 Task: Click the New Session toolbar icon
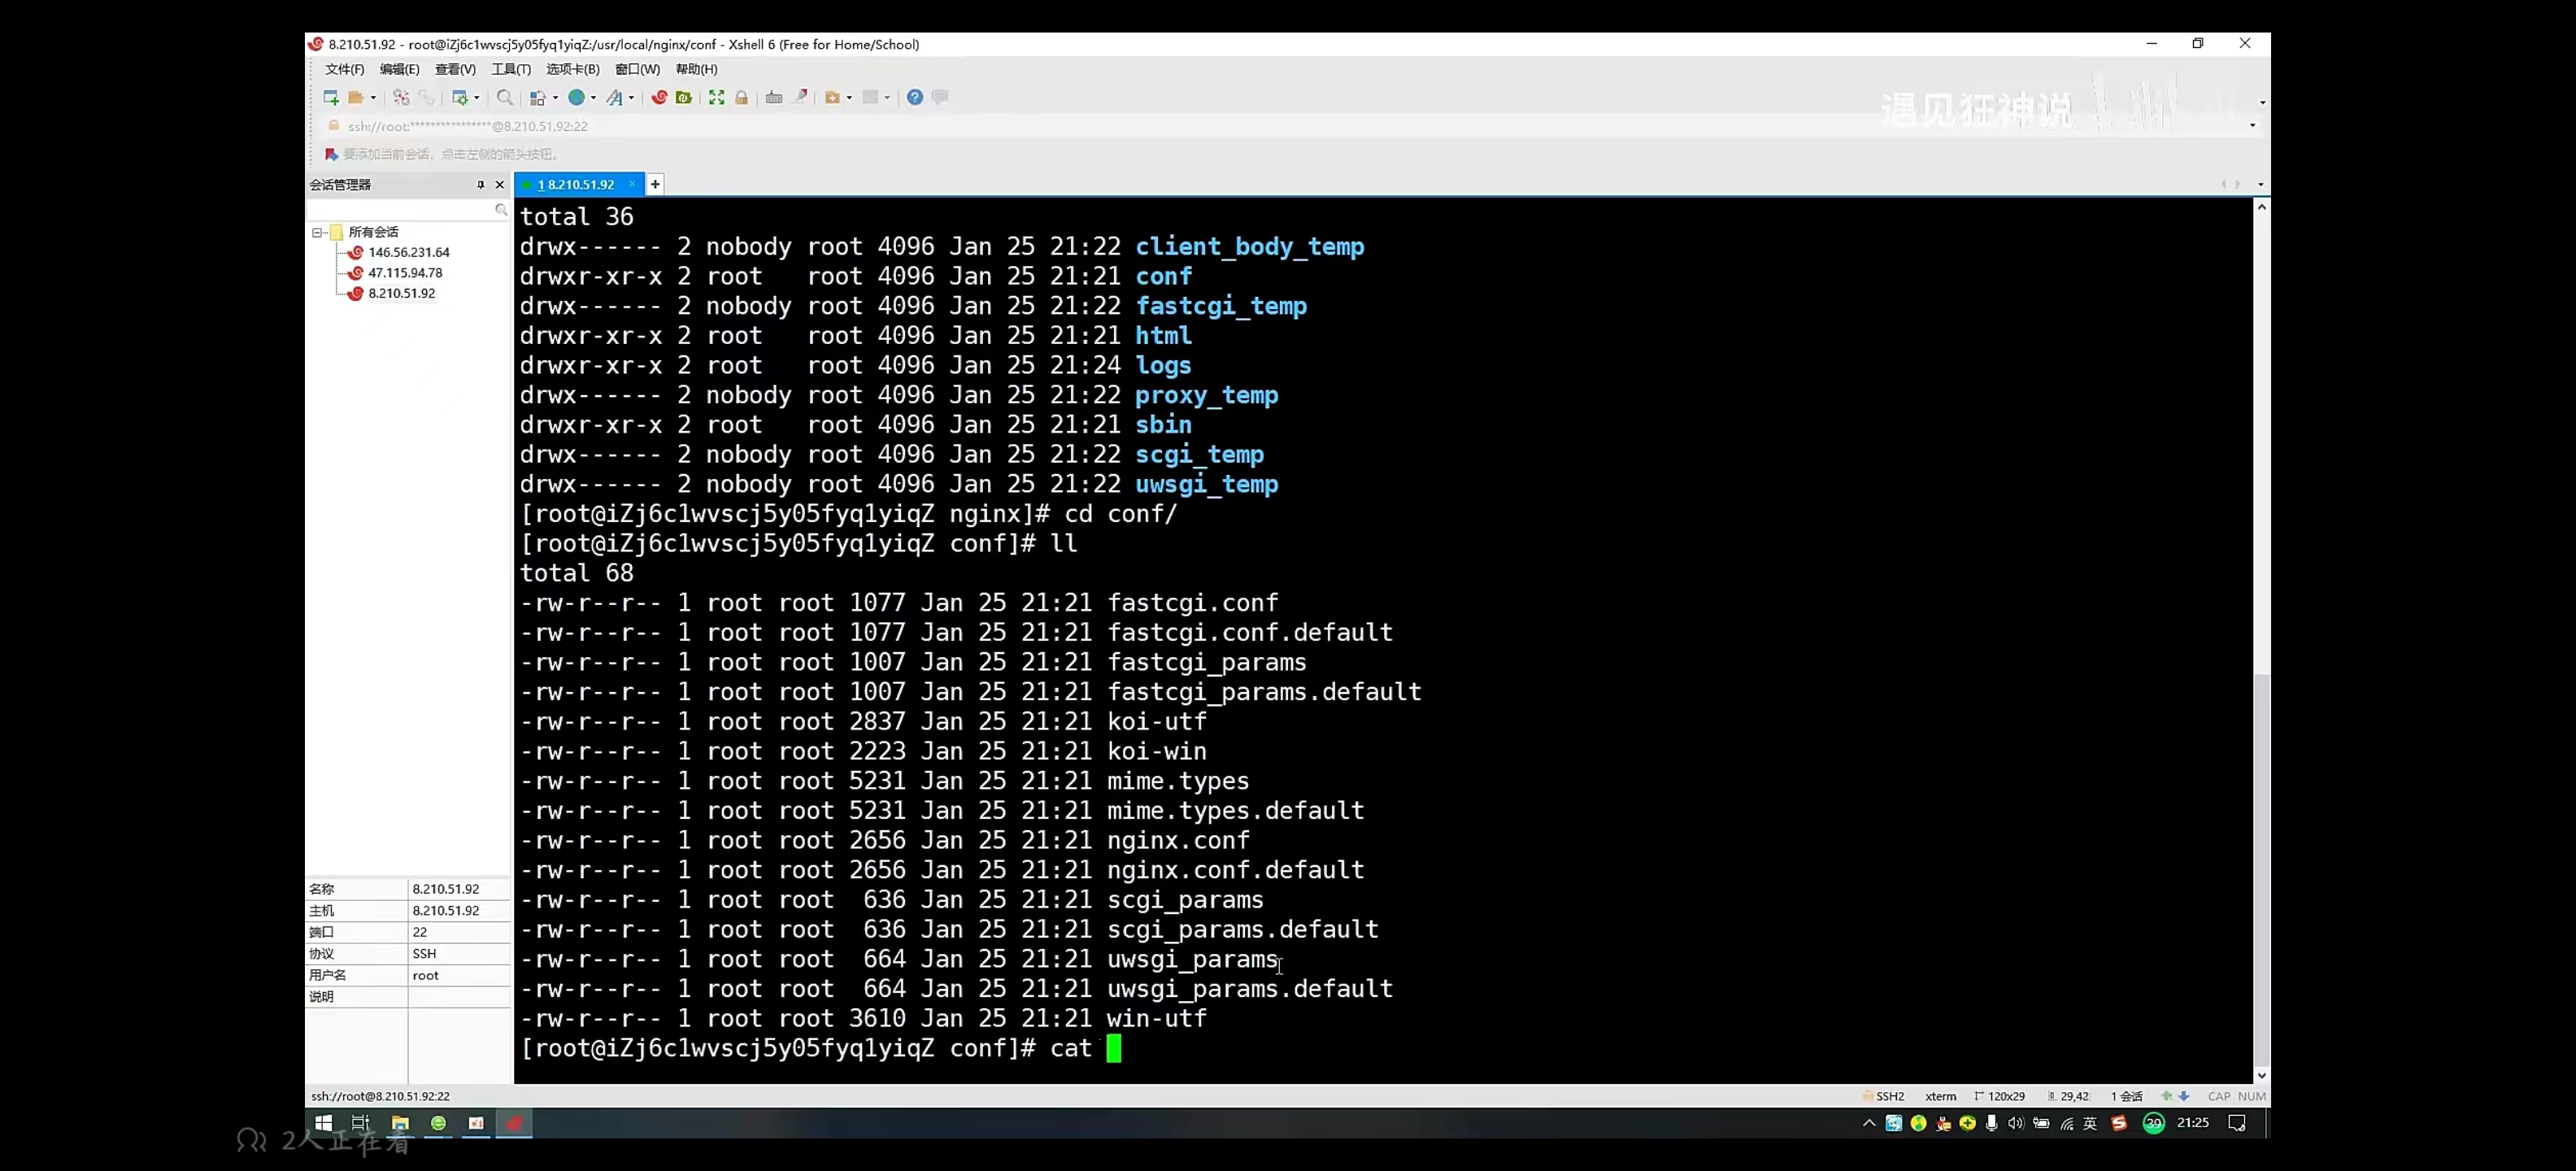click(331, 97)
